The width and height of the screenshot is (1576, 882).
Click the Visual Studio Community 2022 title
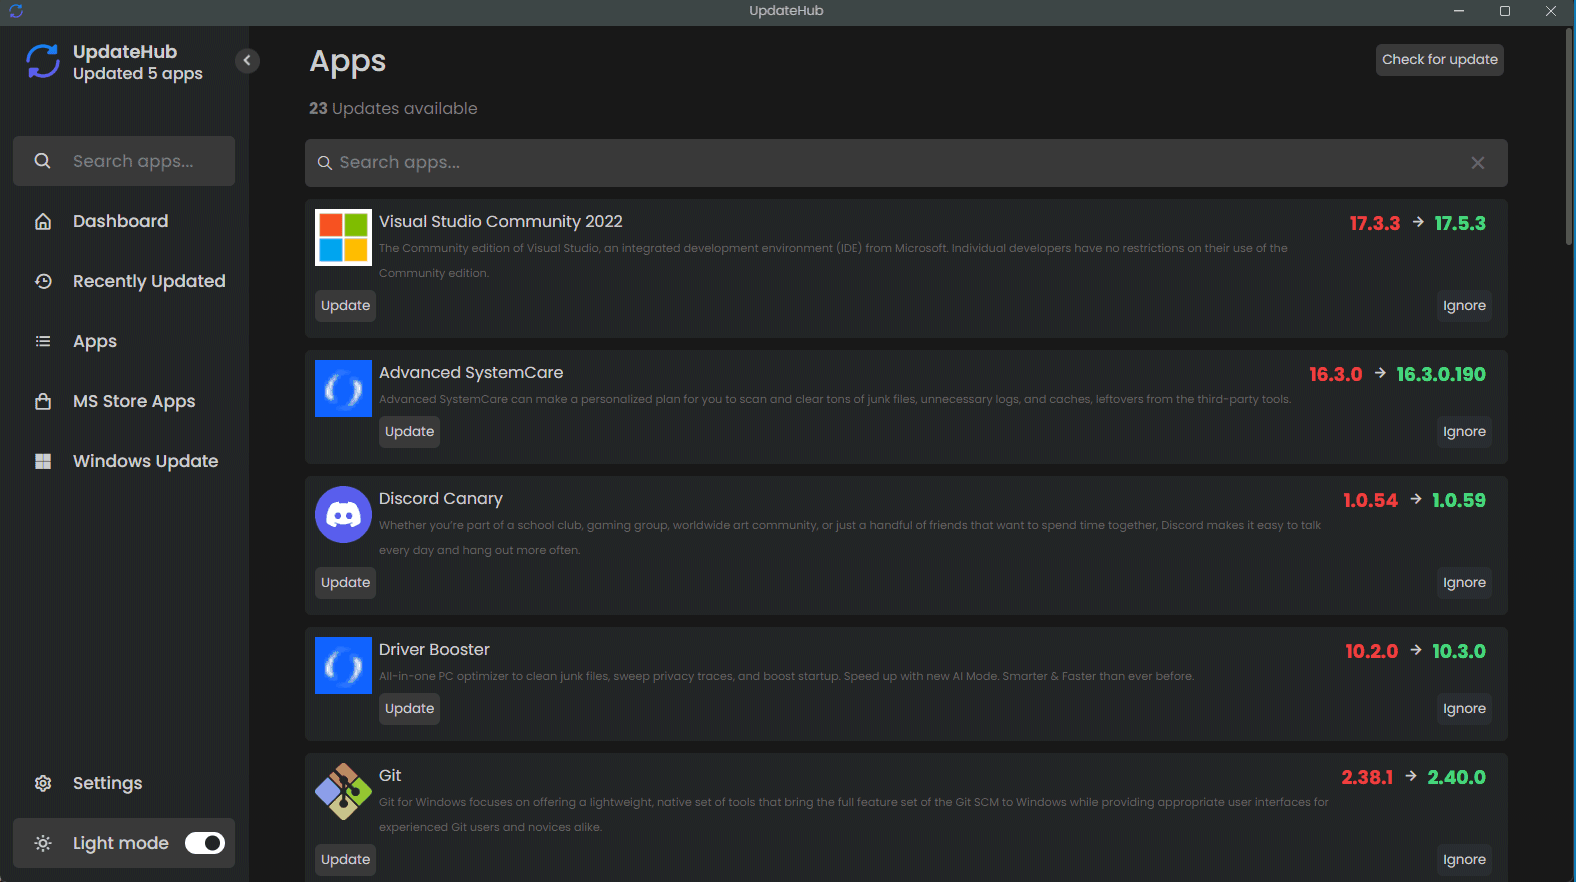tap(500, 221)
